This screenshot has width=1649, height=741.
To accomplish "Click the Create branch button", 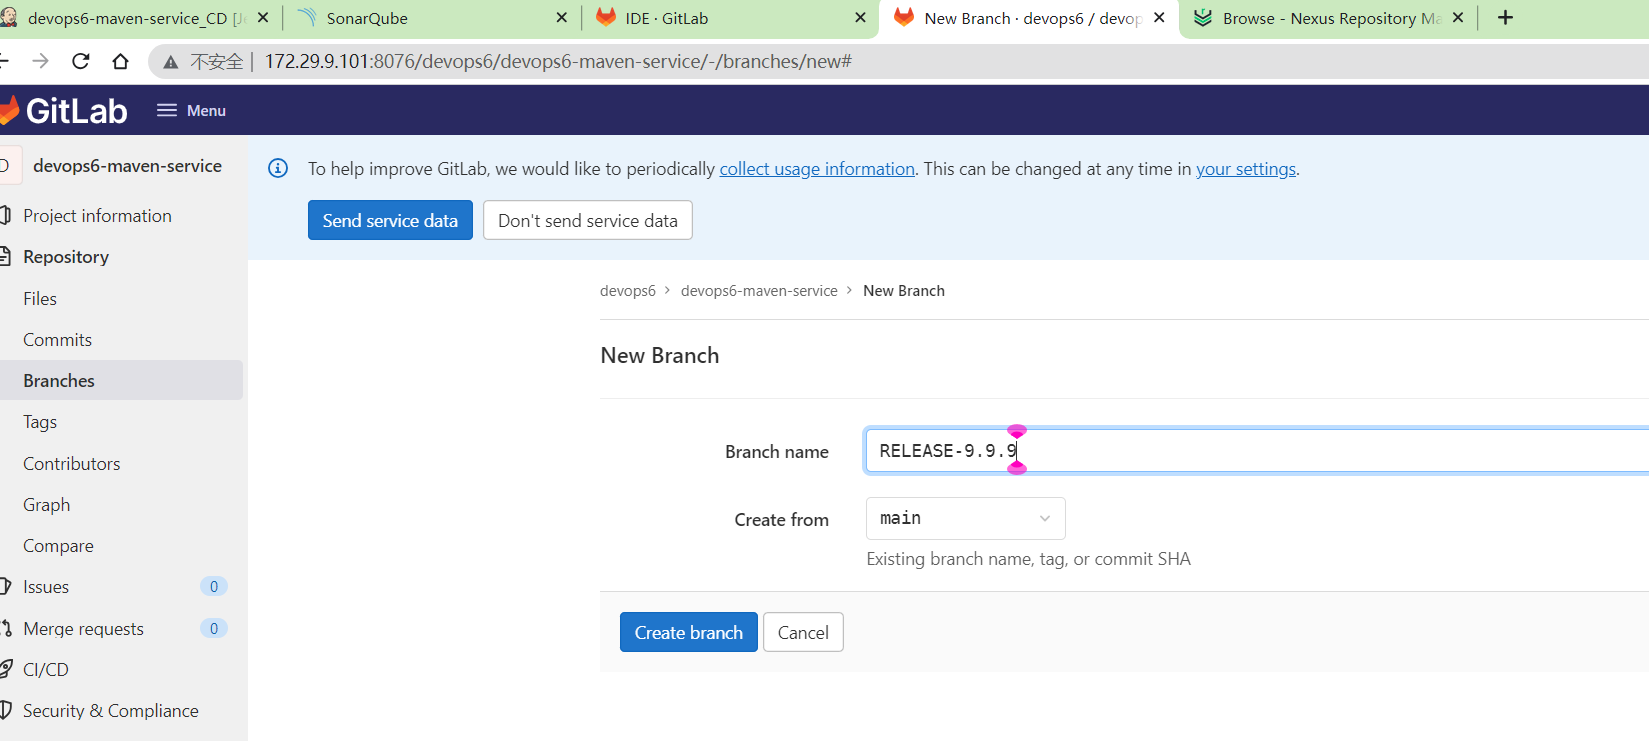I will [689, 632].
